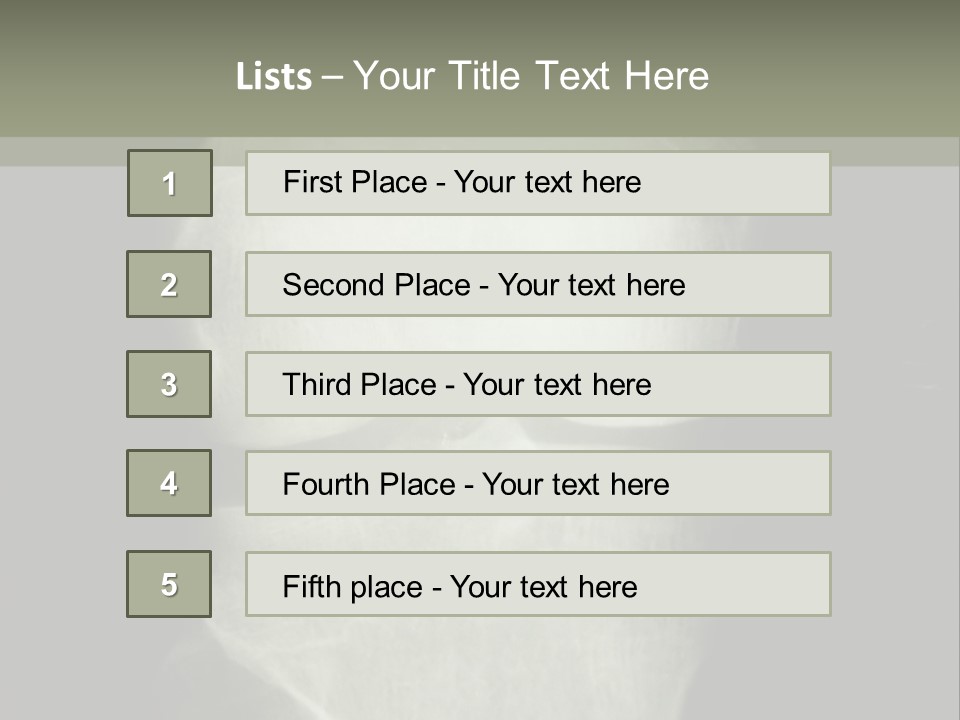Screen dimensions: 960x720
Task: Click the word "Third" in item three
Action: click(x=317, y=385)
